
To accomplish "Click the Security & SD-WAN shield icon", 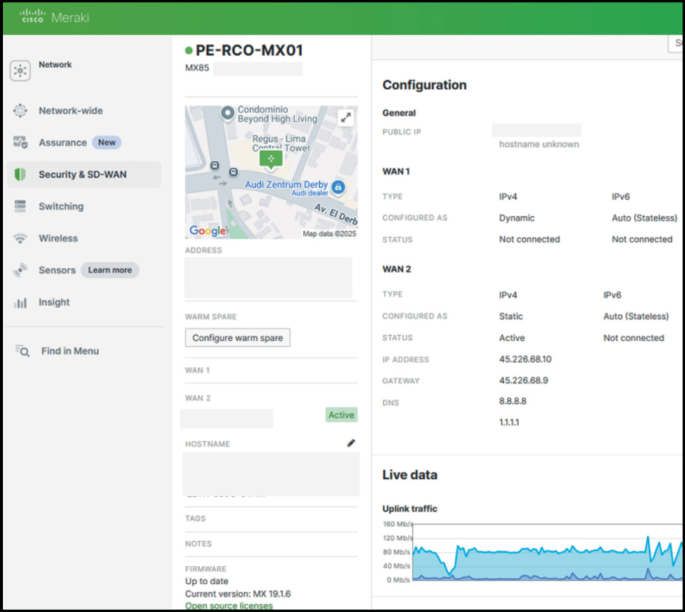I will [20, 174].
